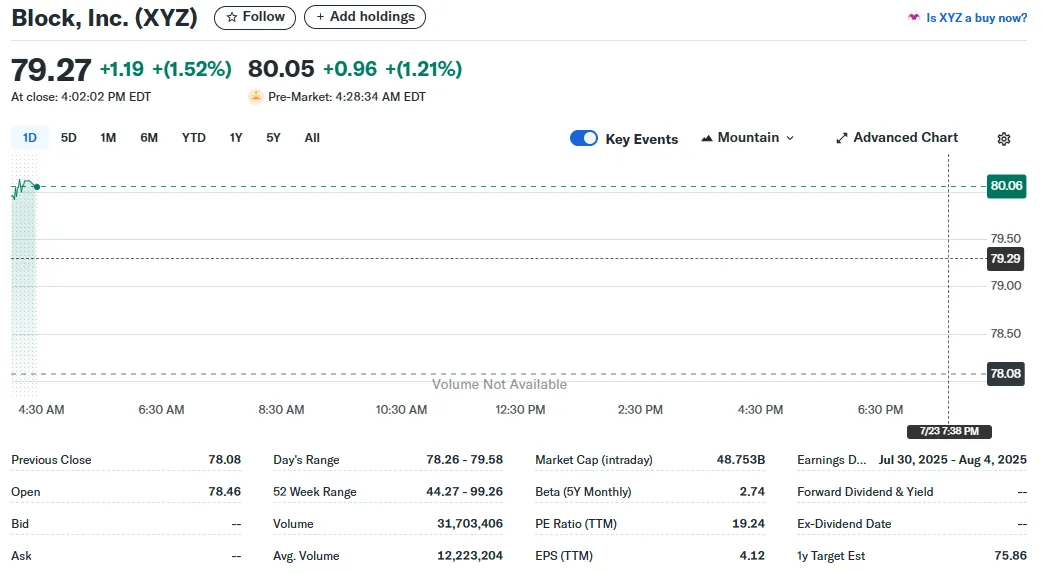The height and width of the screenshot is (573, 1042).
Task: Show All-time chart range
Action: tap(312, 138)
